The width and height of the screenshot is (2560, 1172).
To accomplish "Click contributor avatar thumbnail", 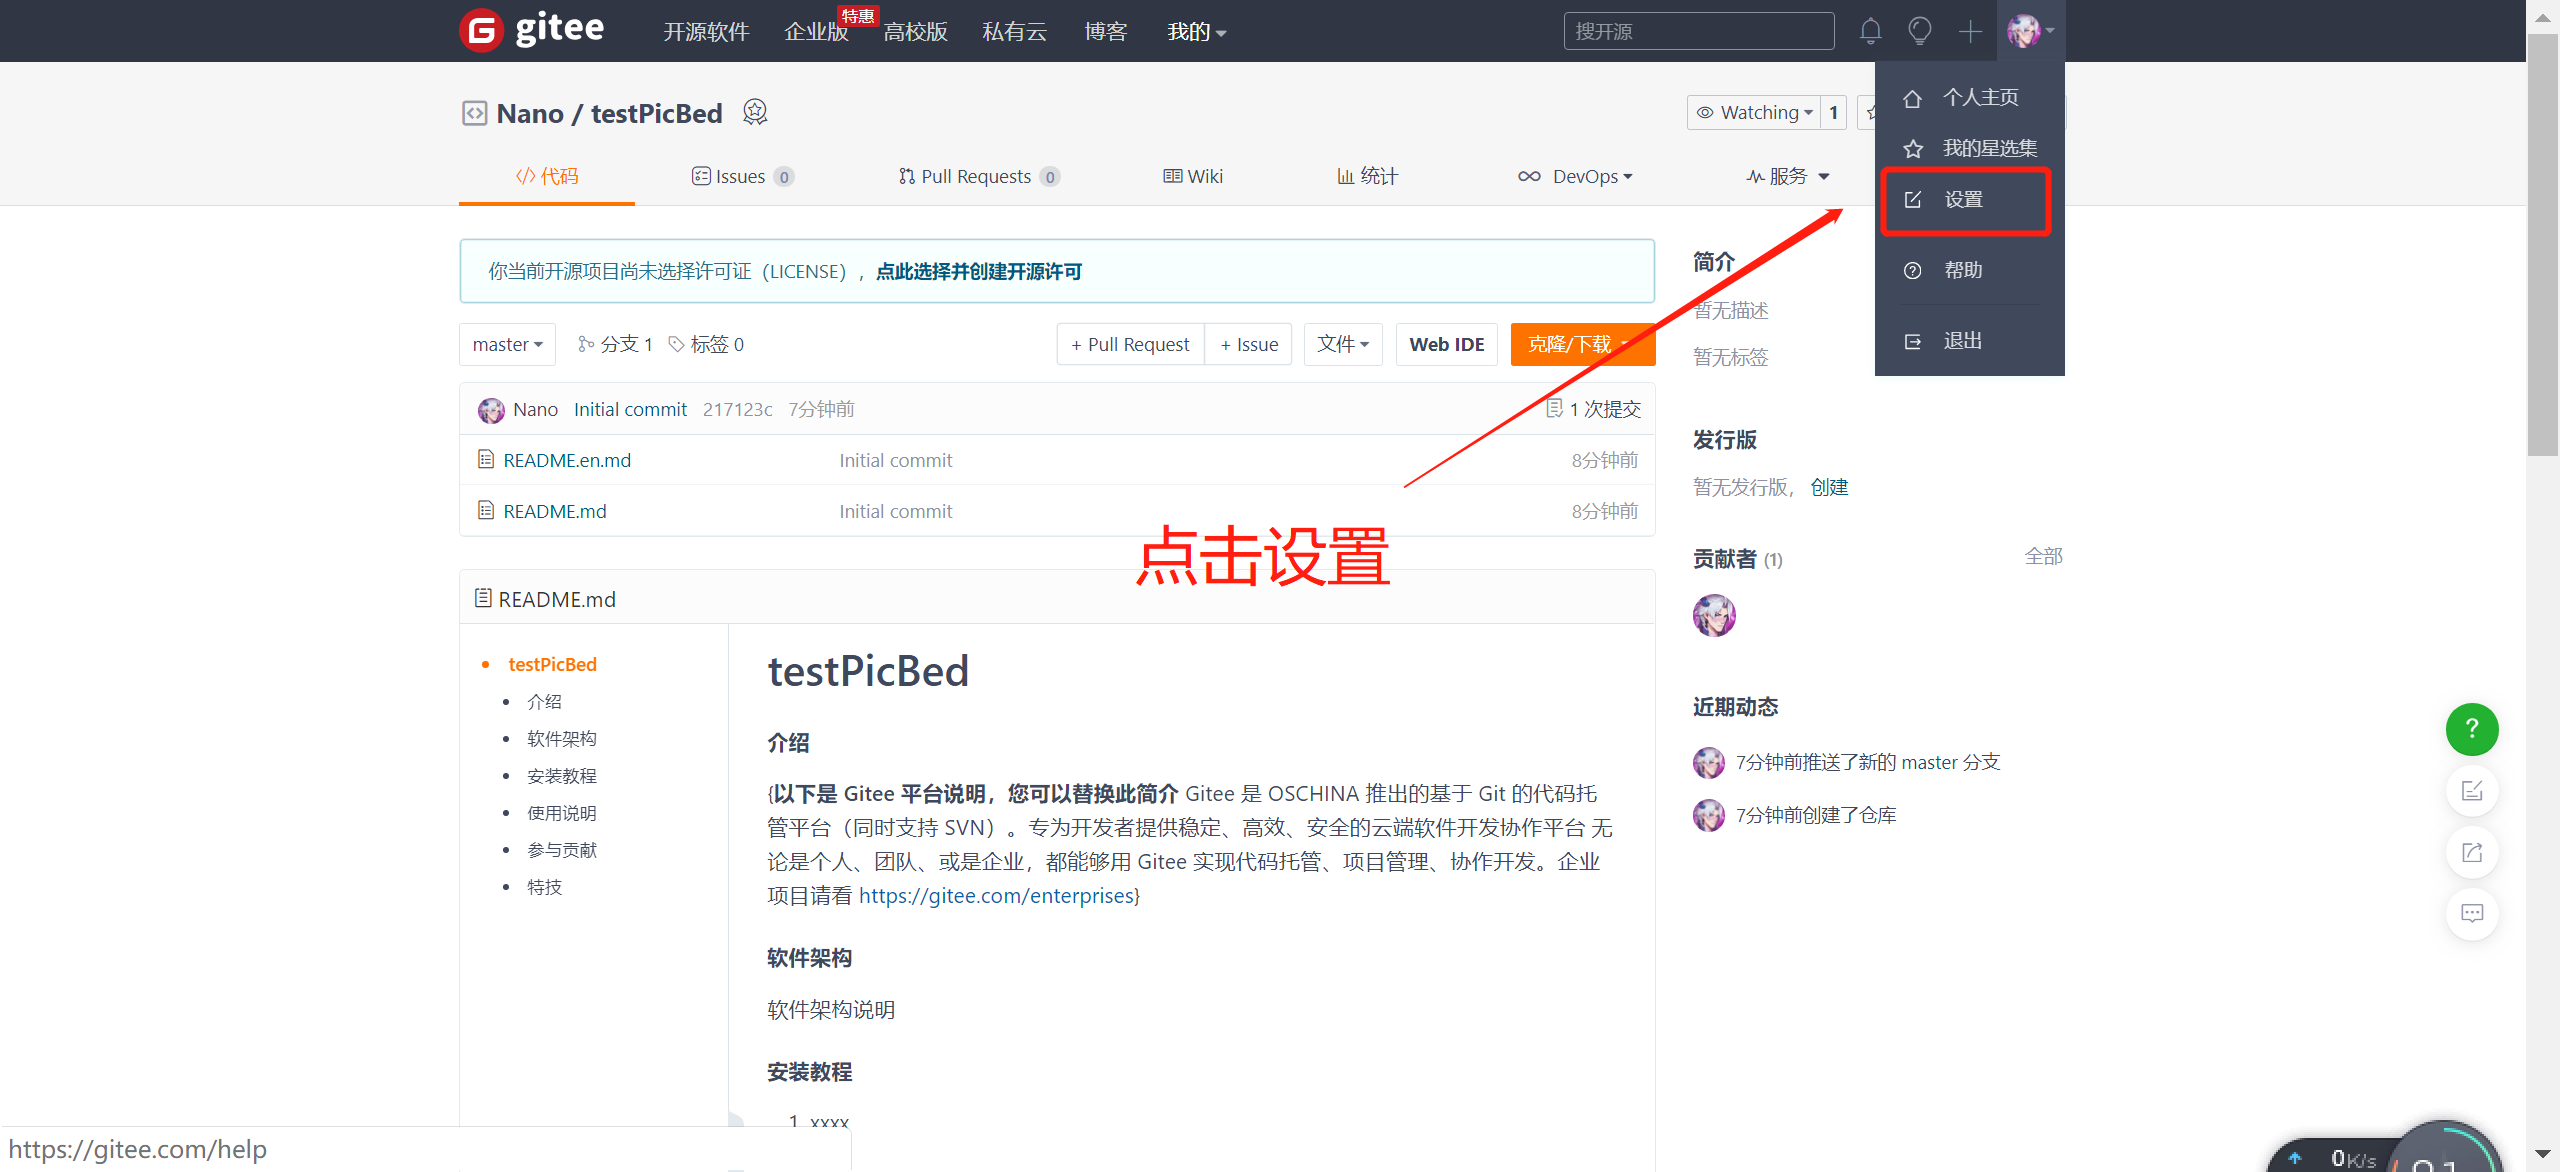I will coord(1716,617).
